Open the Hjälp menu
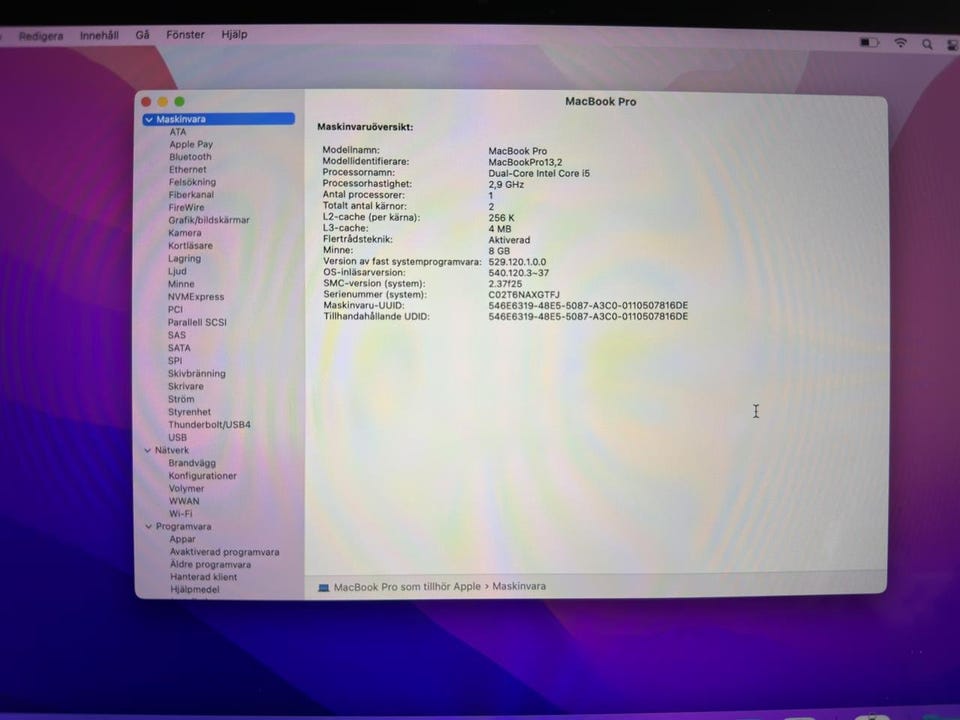960x720 pixels. (x=234, y=35)
